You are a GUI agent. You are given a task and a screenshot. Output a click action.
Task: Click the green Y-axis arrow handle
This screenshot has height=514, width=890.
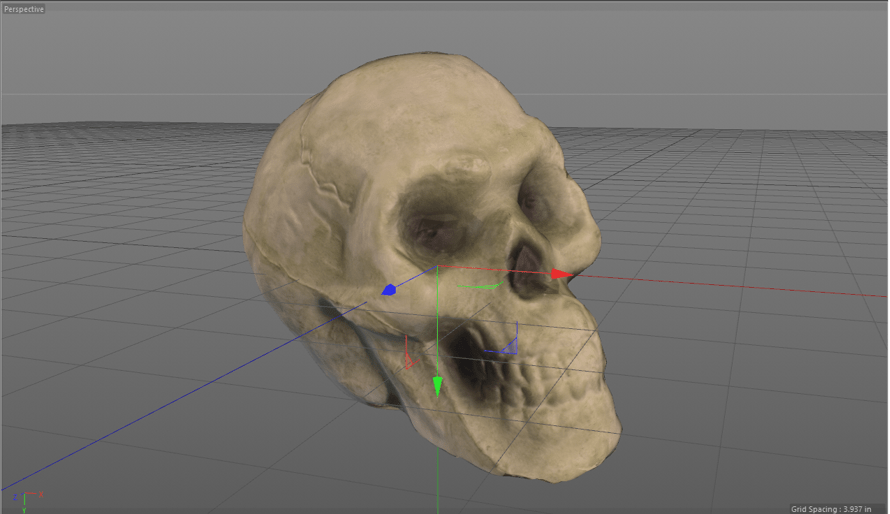click(437, 386)
